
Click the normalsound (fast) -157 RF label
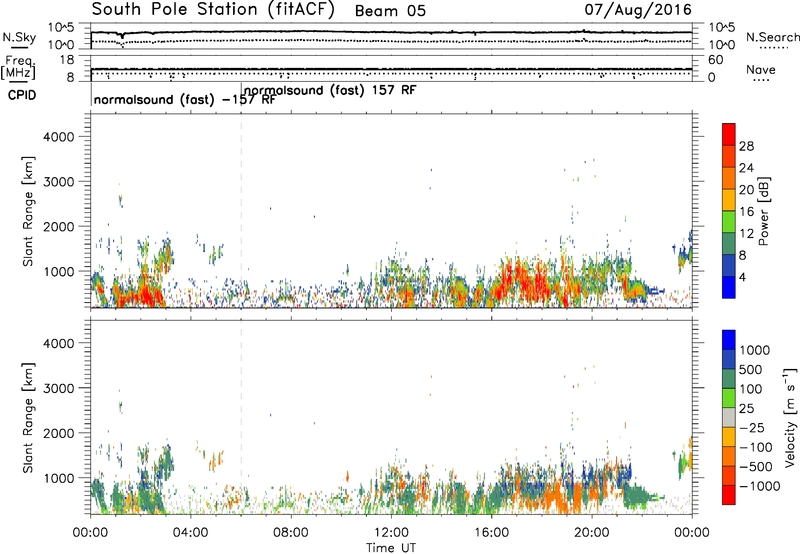pos(184,99)
